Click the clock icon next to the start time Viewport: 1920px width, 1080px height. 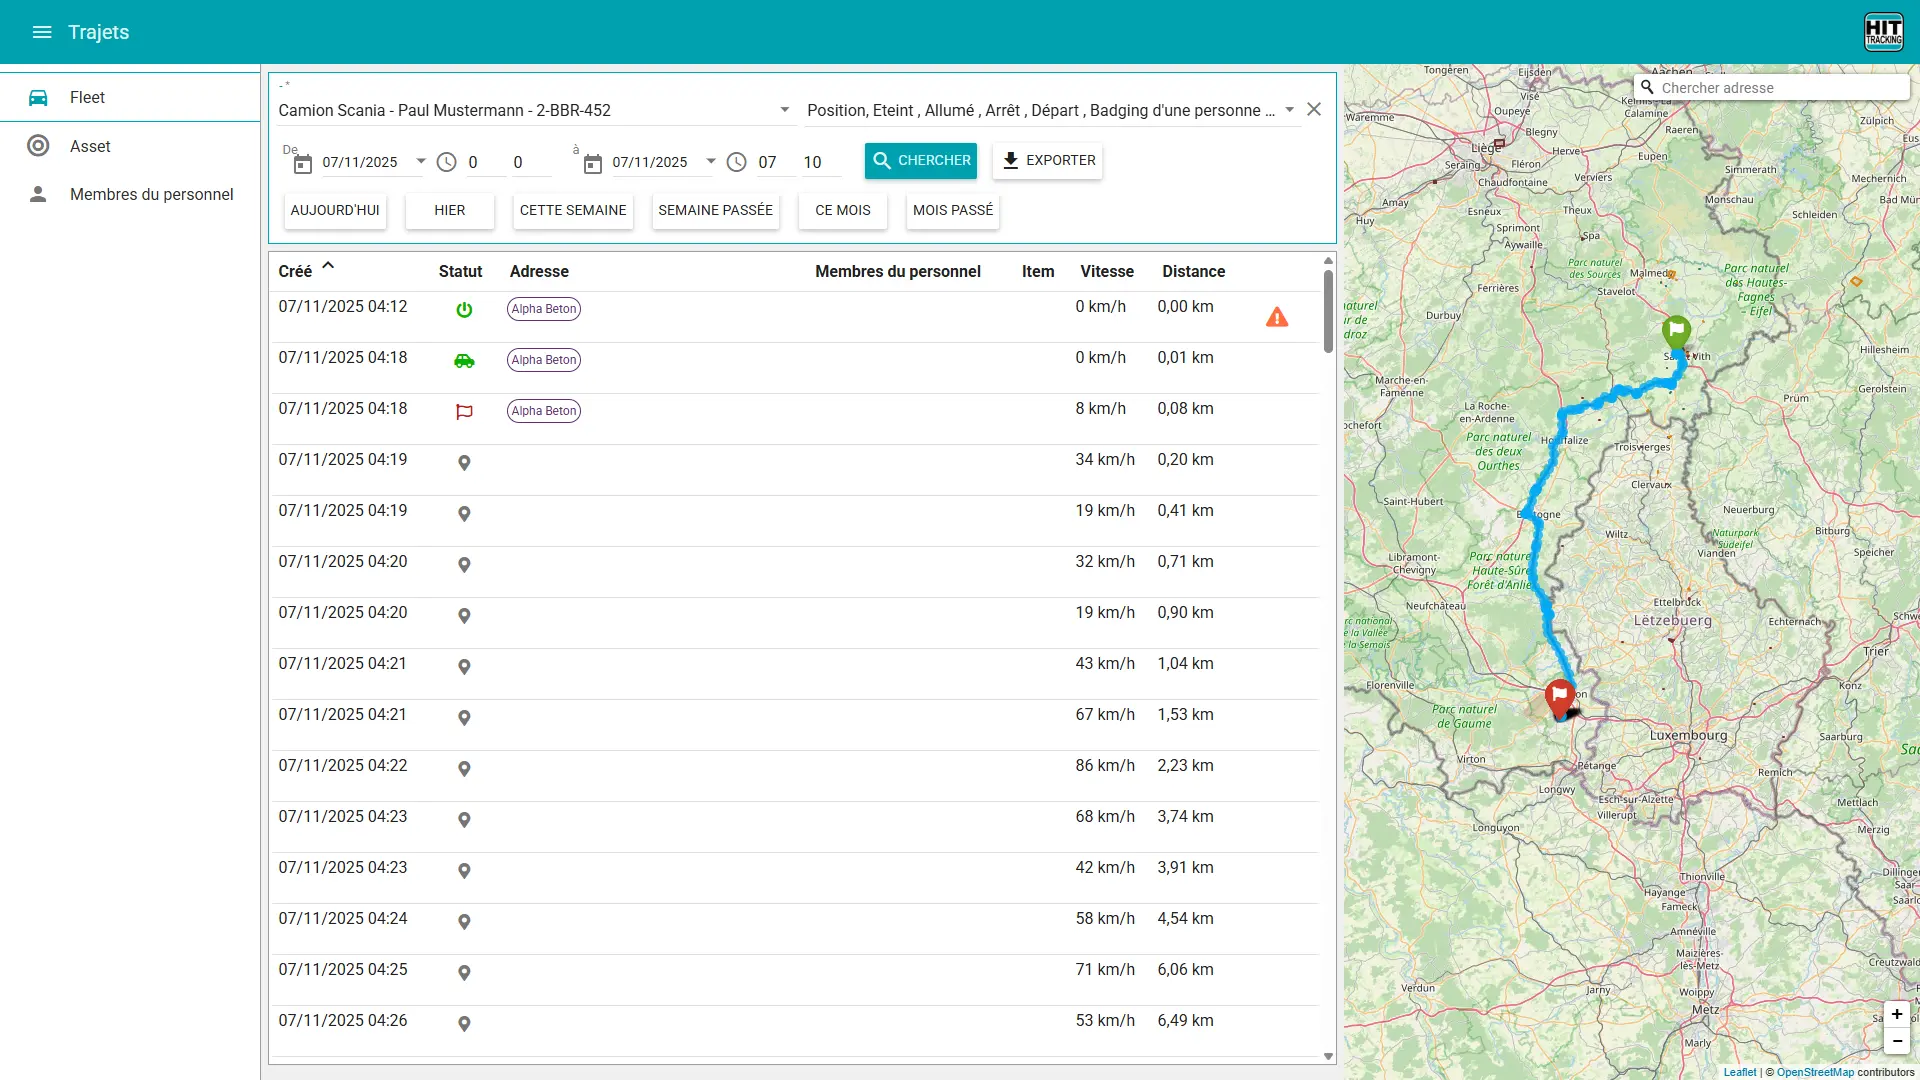coord(446,161)
